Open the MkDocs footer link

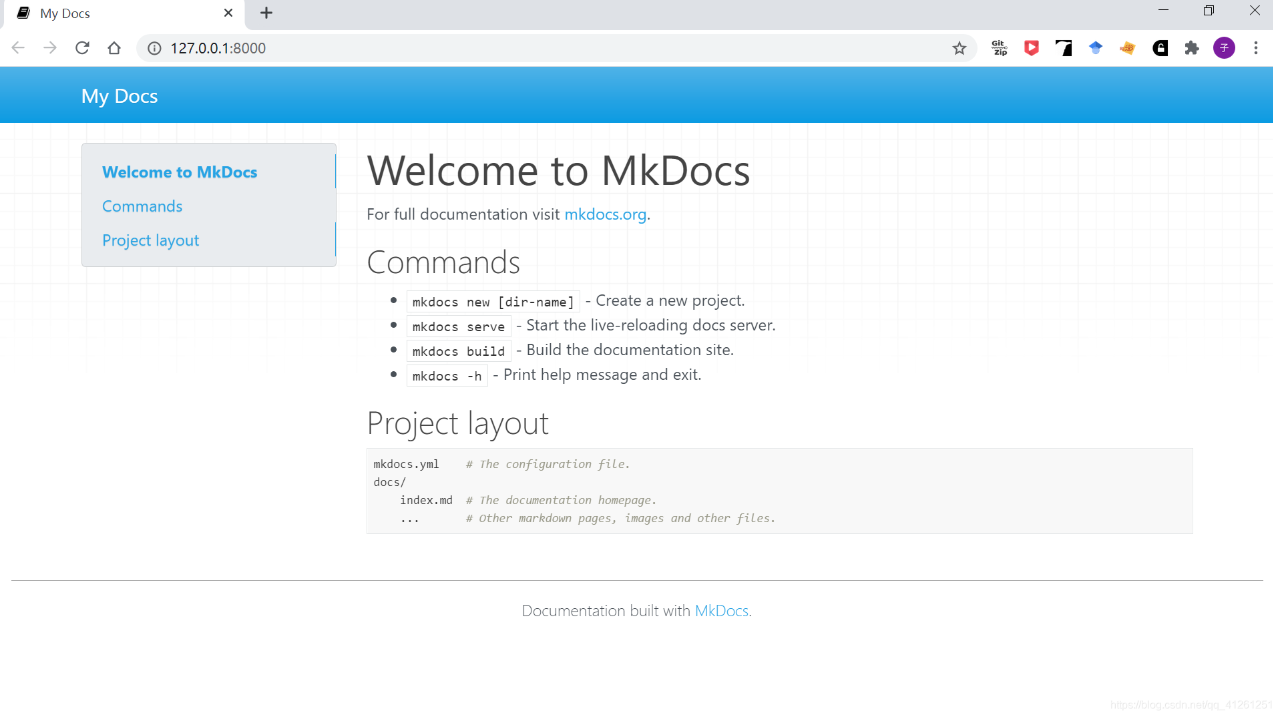pyautogui.click(x=721, y=610)
